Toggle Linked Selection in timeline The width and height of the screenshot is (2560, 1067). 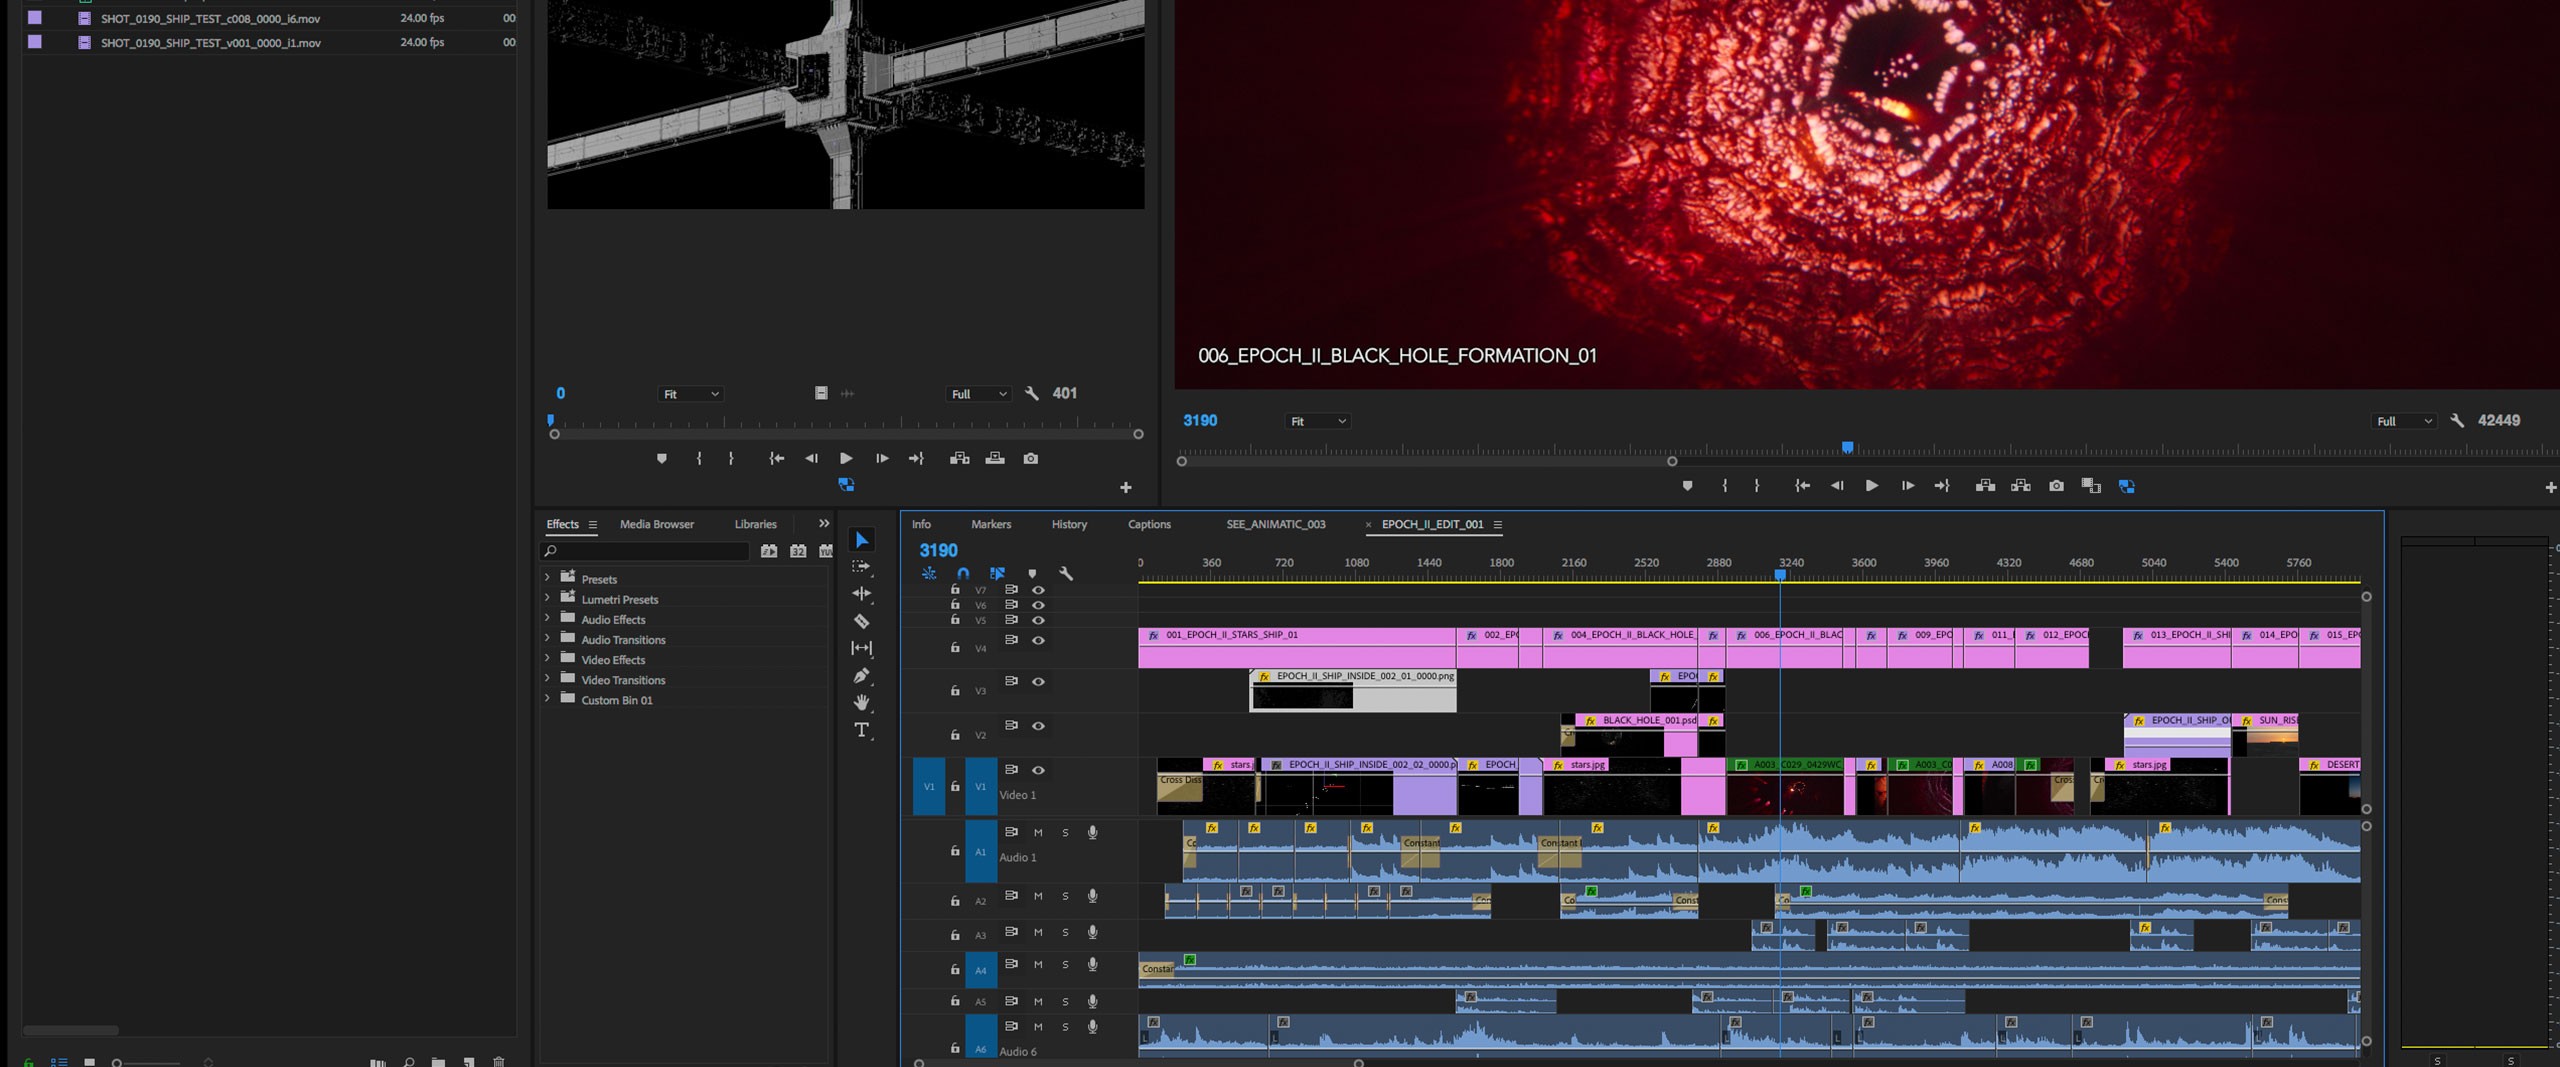(x=997, y=574)
